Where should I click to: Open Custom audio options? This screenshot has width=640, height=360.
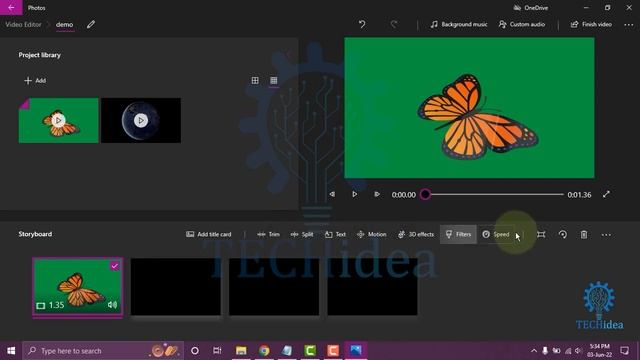click(x=522, y=24)
